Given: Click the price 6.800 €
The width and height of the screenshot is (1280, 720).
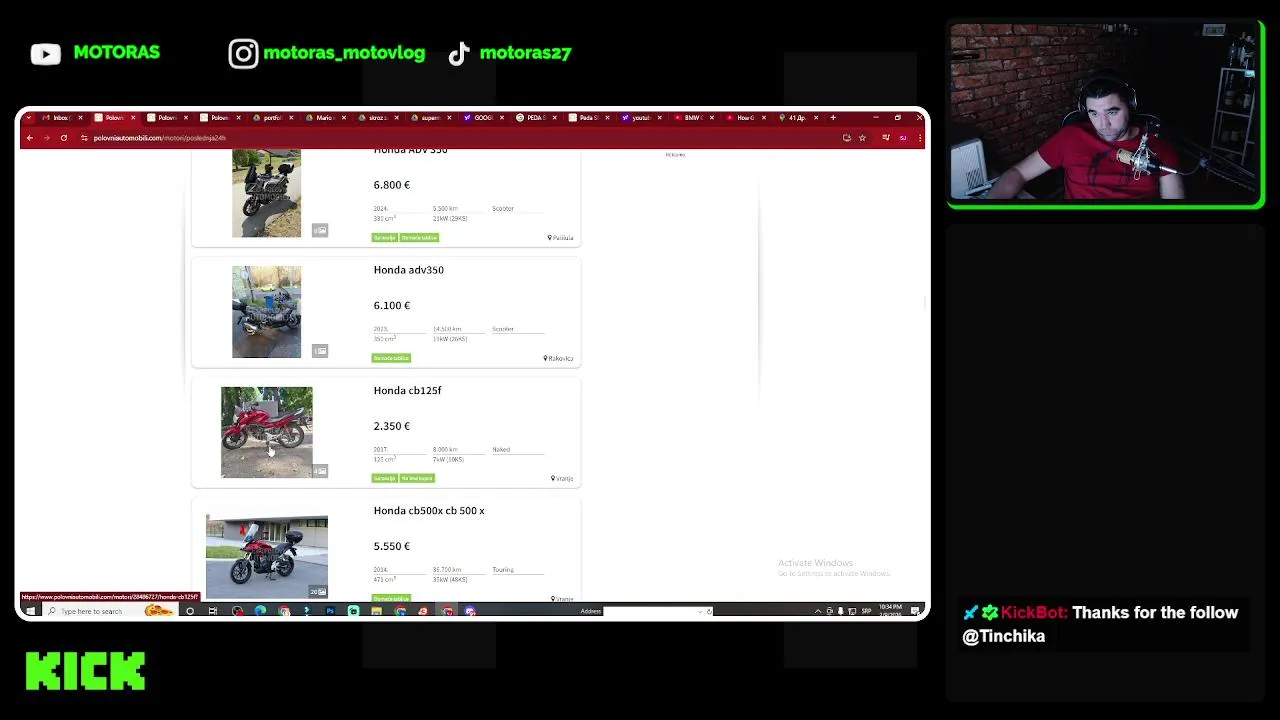Looking at the screenshot, I should point(391,185).
